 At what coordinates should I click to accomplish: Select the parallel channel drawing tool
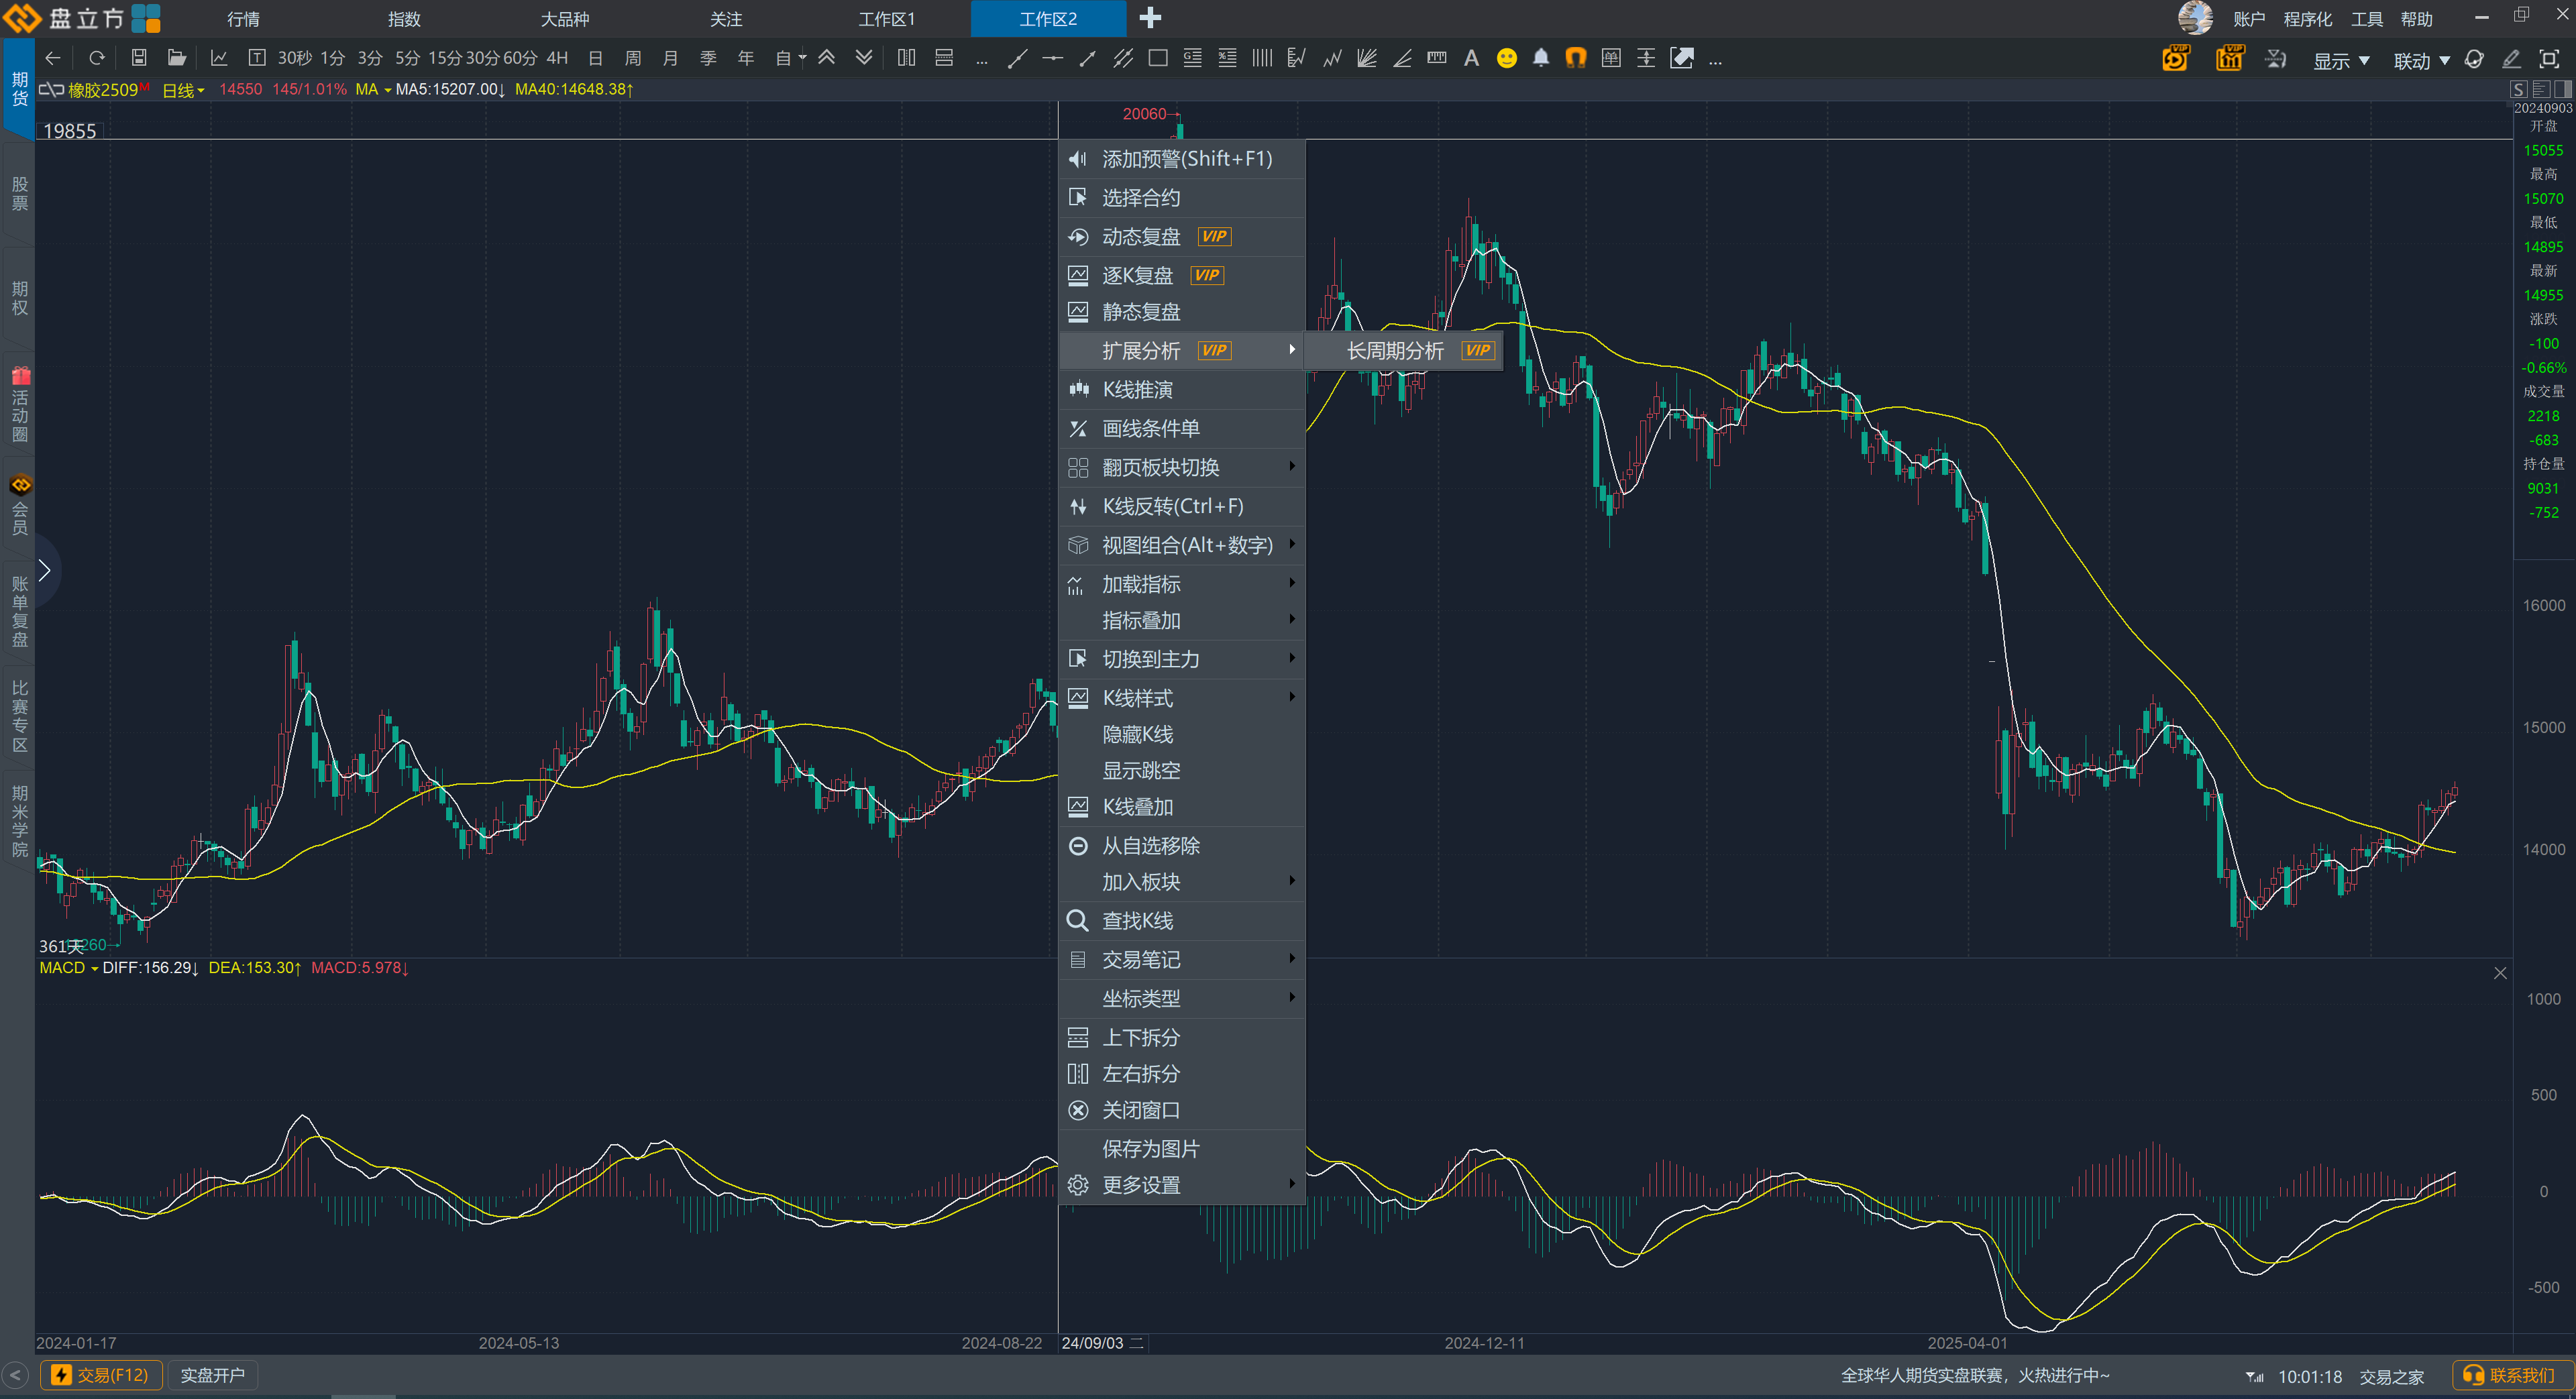[x=1122, y=58]
